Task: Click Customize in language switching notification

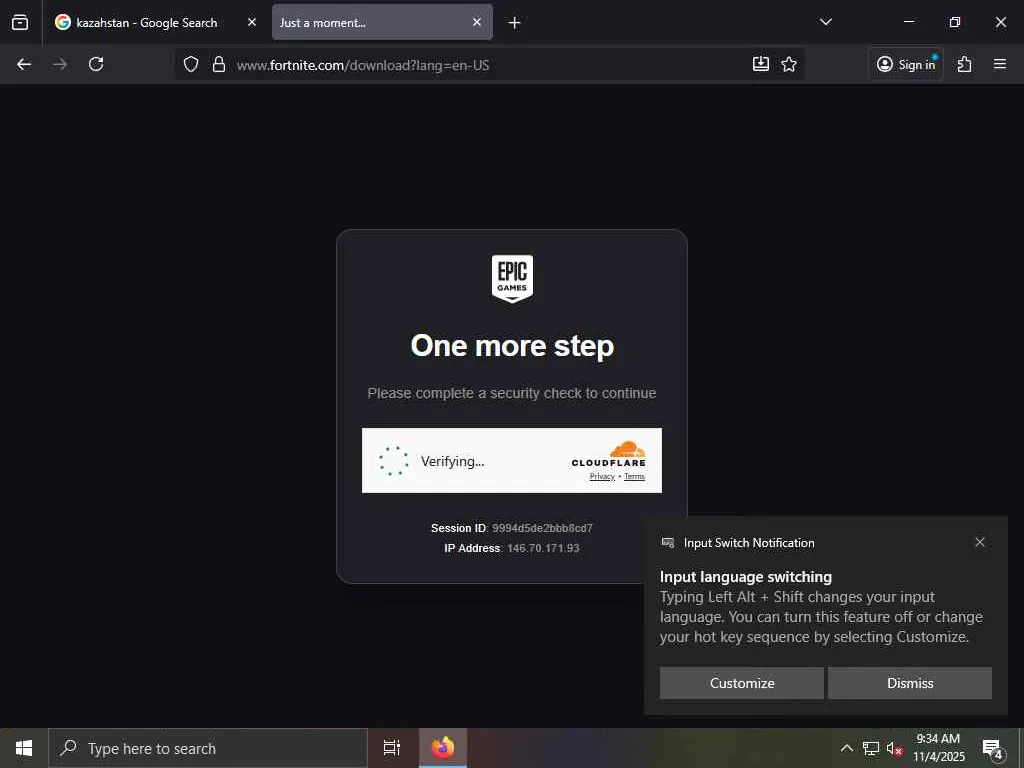Action: coord(742,683)
